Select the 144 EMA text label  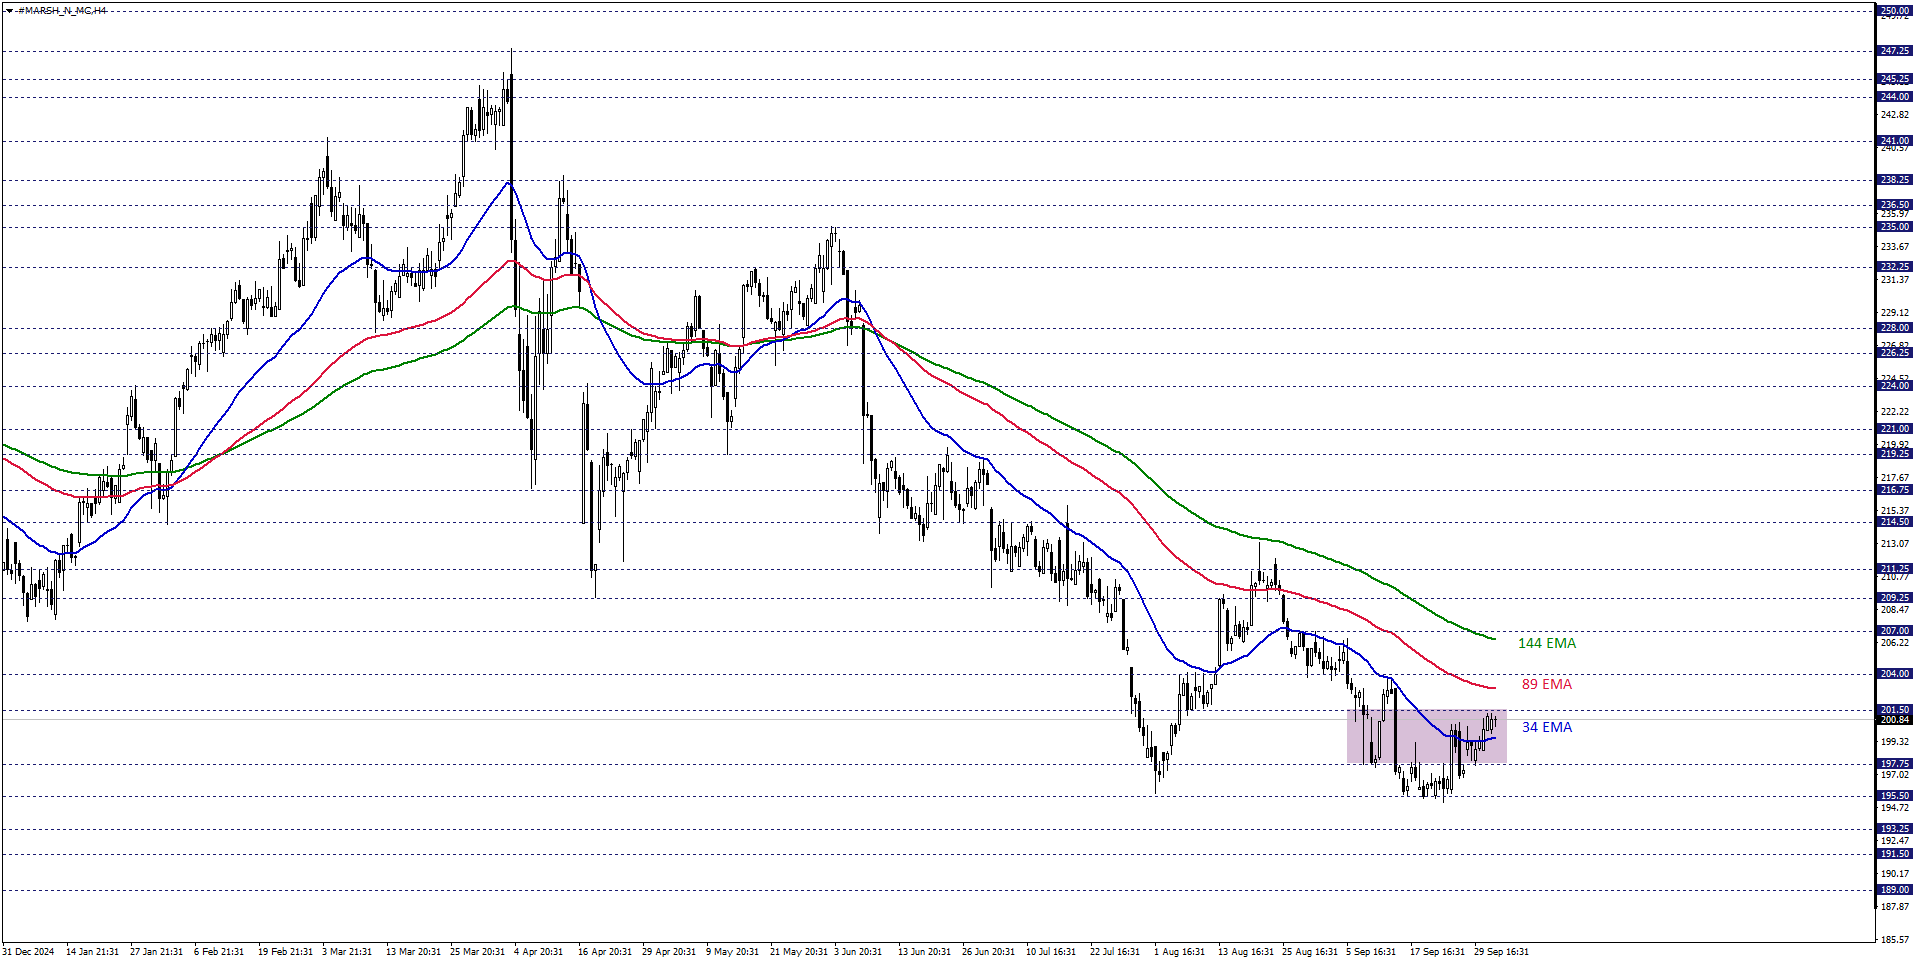coord(1546,643)
